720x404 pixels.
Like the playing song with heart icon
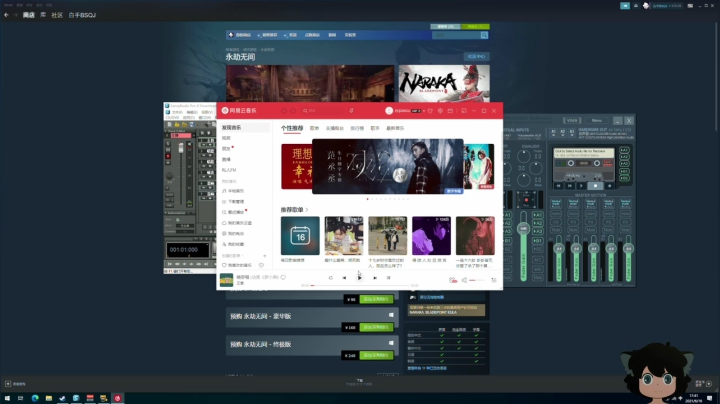tap(283, 277)
